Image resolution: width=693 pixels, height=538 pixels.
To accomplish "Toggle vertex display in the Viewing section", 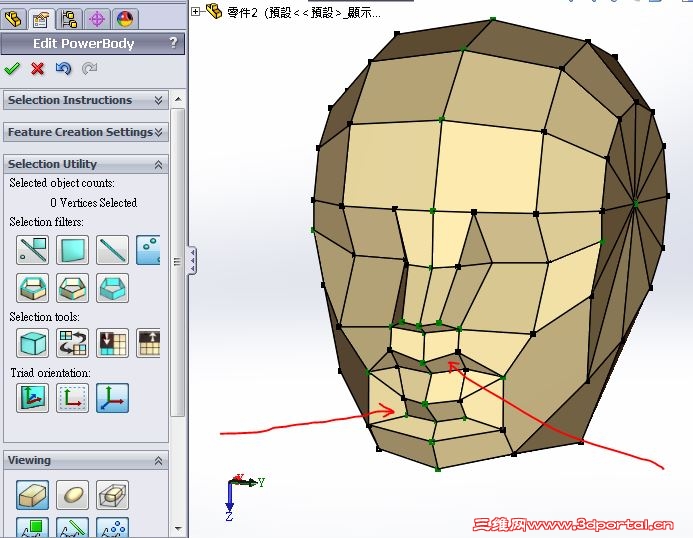I will (112, 527).
